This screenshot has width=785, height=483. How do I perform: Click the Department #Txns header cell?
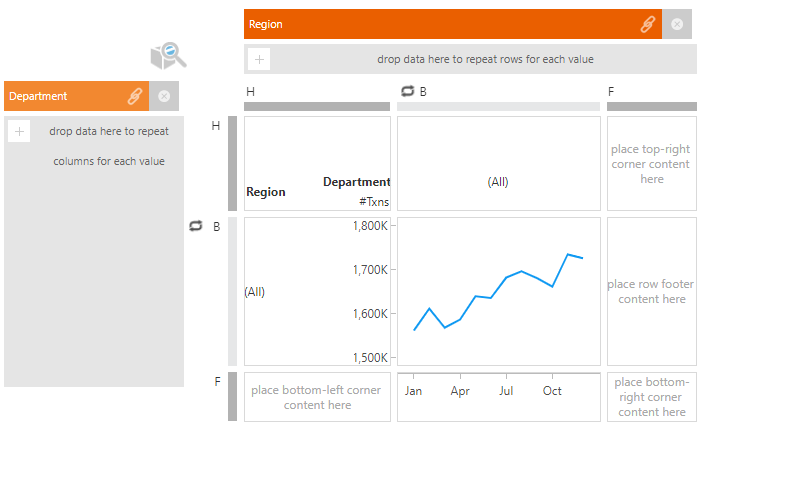[356, 191]
